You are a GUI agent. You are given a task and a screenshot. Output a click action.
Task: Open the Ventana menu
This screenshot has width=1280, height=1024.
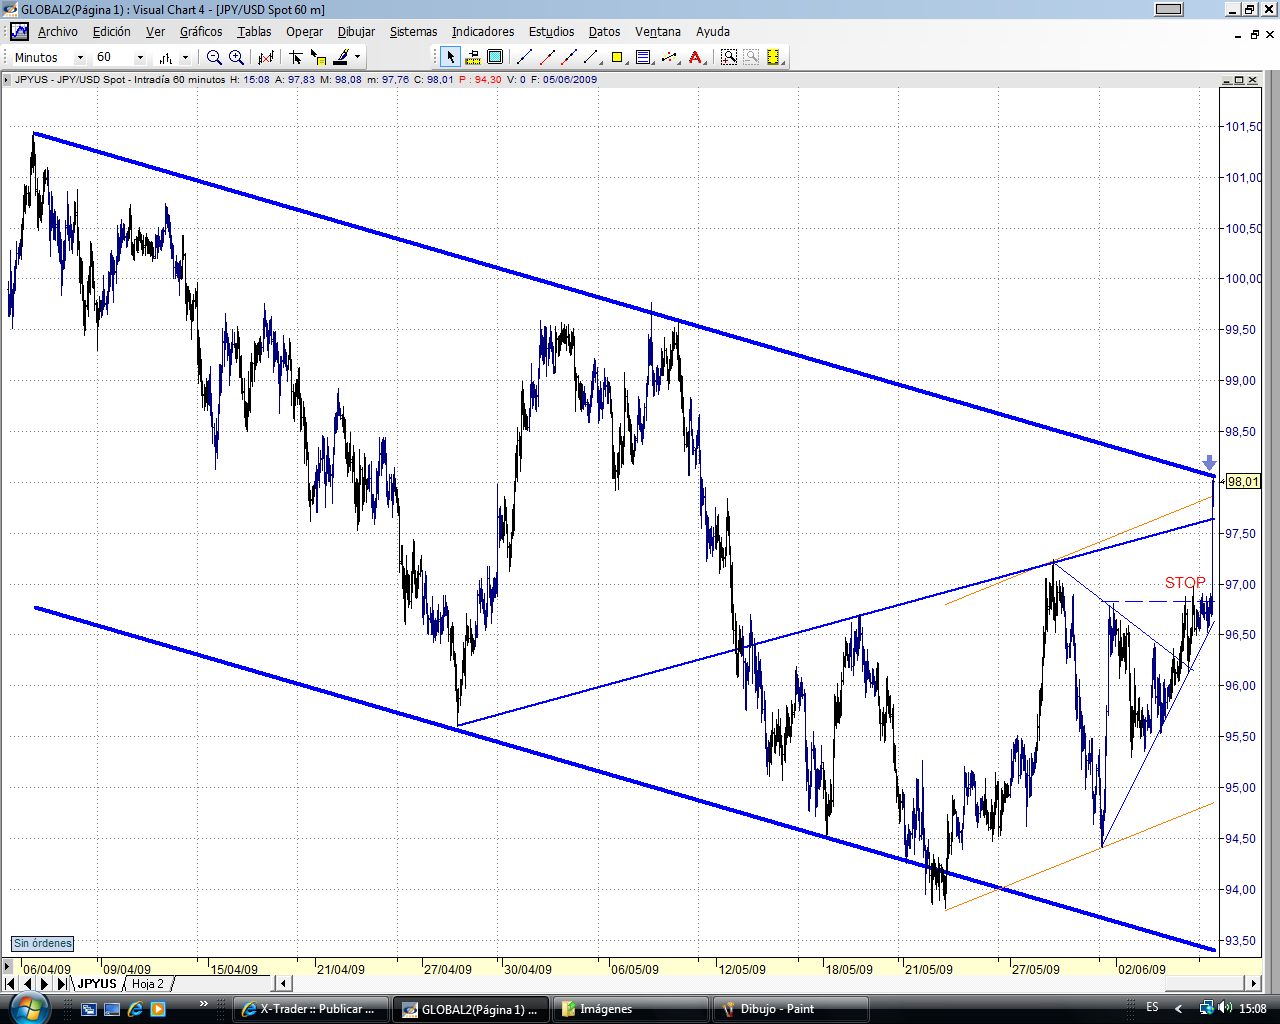658,32
